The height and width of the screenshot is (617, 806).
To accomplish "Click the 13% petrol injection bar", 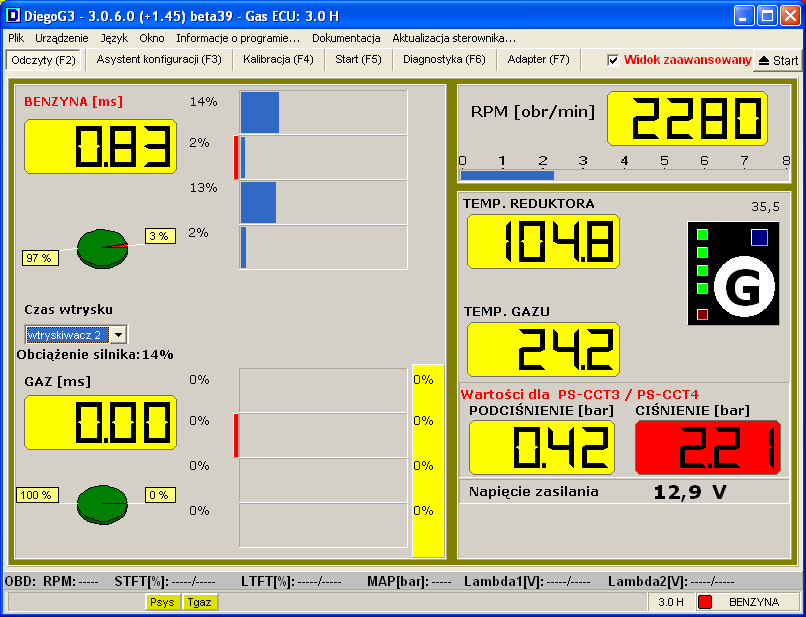I will [259, 202].
